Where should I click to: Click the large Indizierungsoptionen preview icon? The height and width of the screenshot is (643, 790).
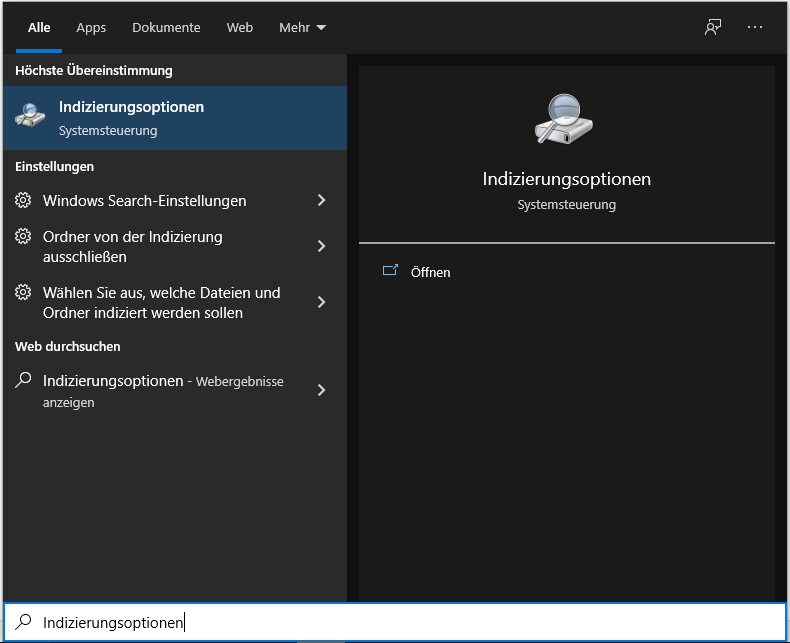pyautogui.click(x=564, y=119)
